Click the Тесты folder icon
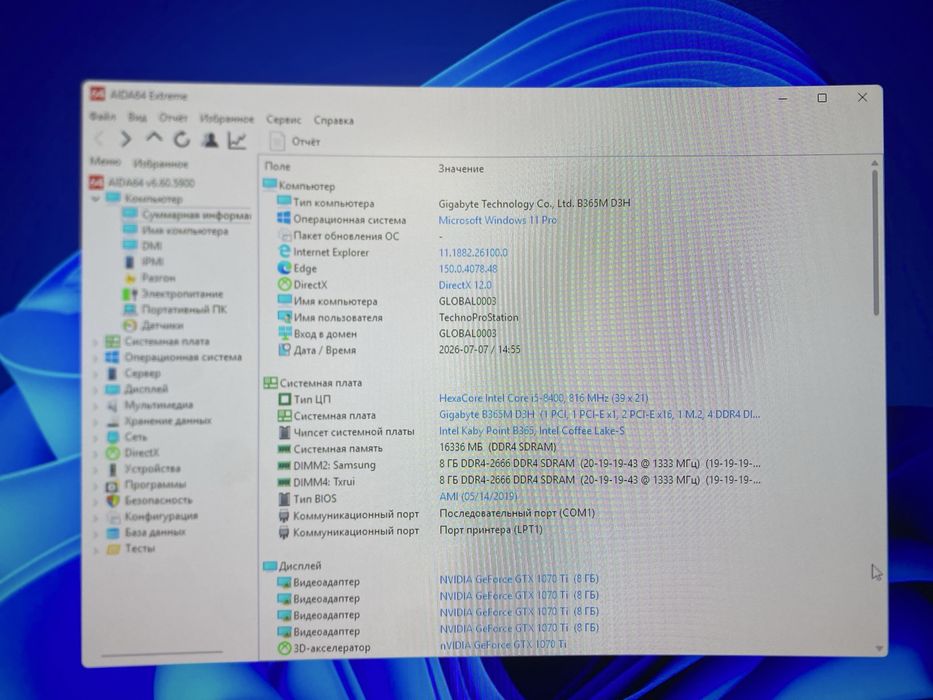The width and height of the screenshot is (933, 700). (x=113, y=549)
